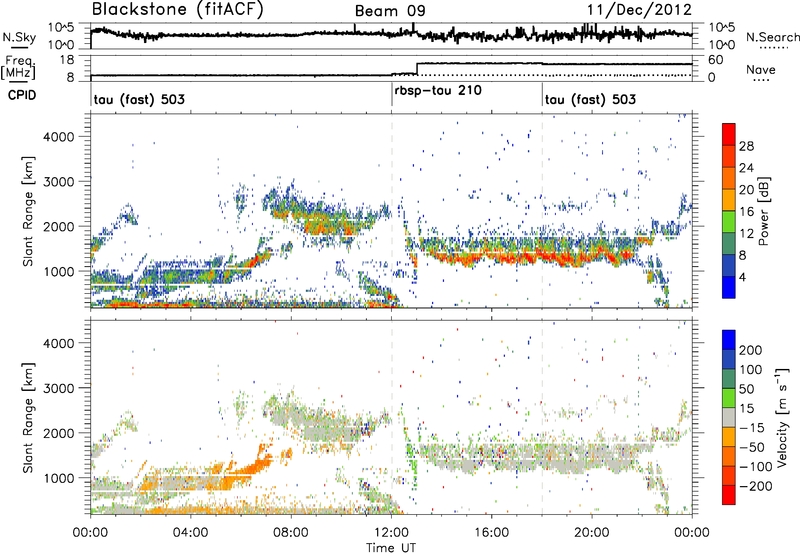Screen dimensions: 800x554
Task: Click the grey swatch in velocity color bar
Action: 729,417
